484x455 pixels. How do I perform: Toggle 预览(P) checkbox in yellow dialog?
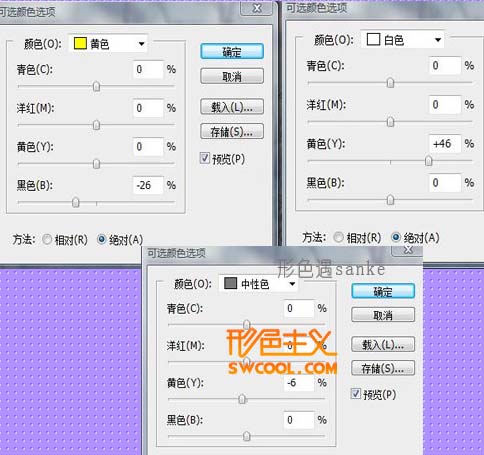pyautogui.click(x=204, y=158)
